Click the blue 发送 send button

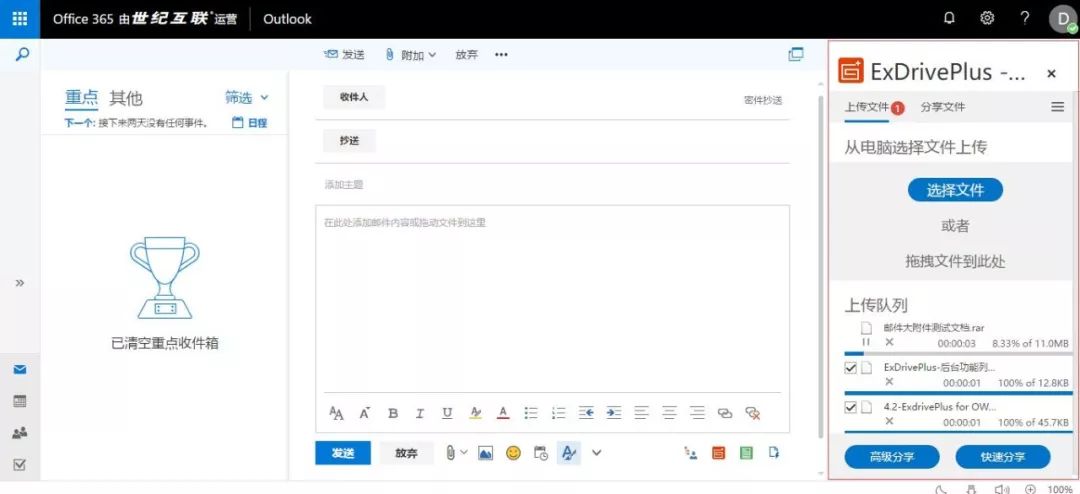coord(343,453)
